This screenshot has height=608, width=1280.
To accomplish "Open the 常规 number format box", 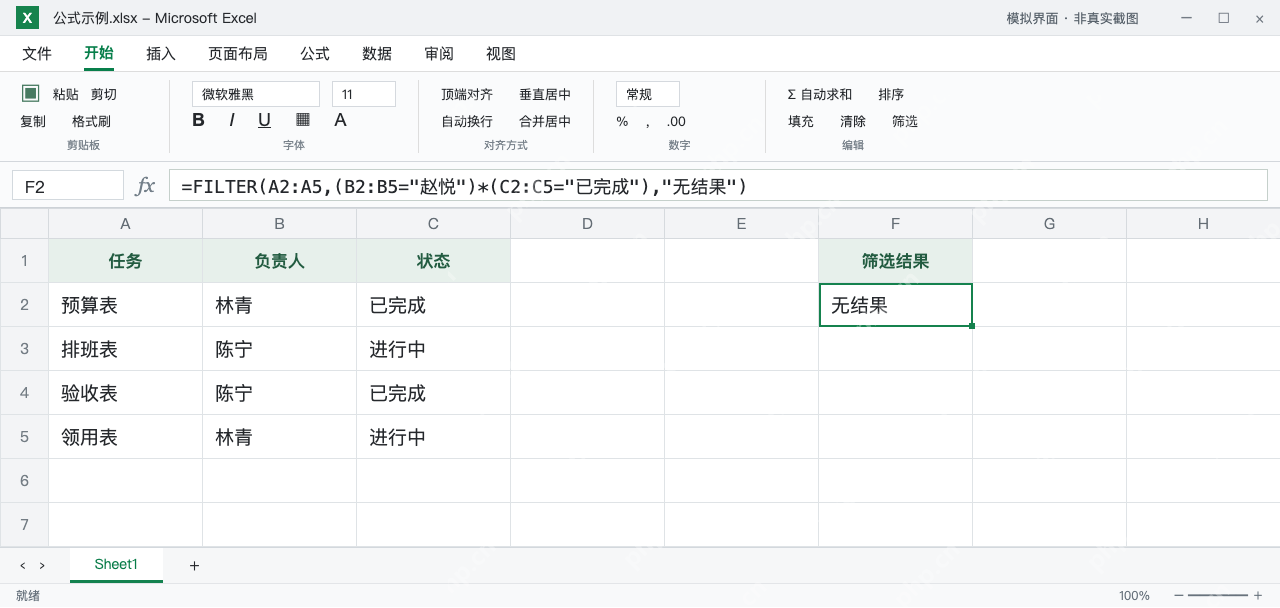I will point(648,94).
